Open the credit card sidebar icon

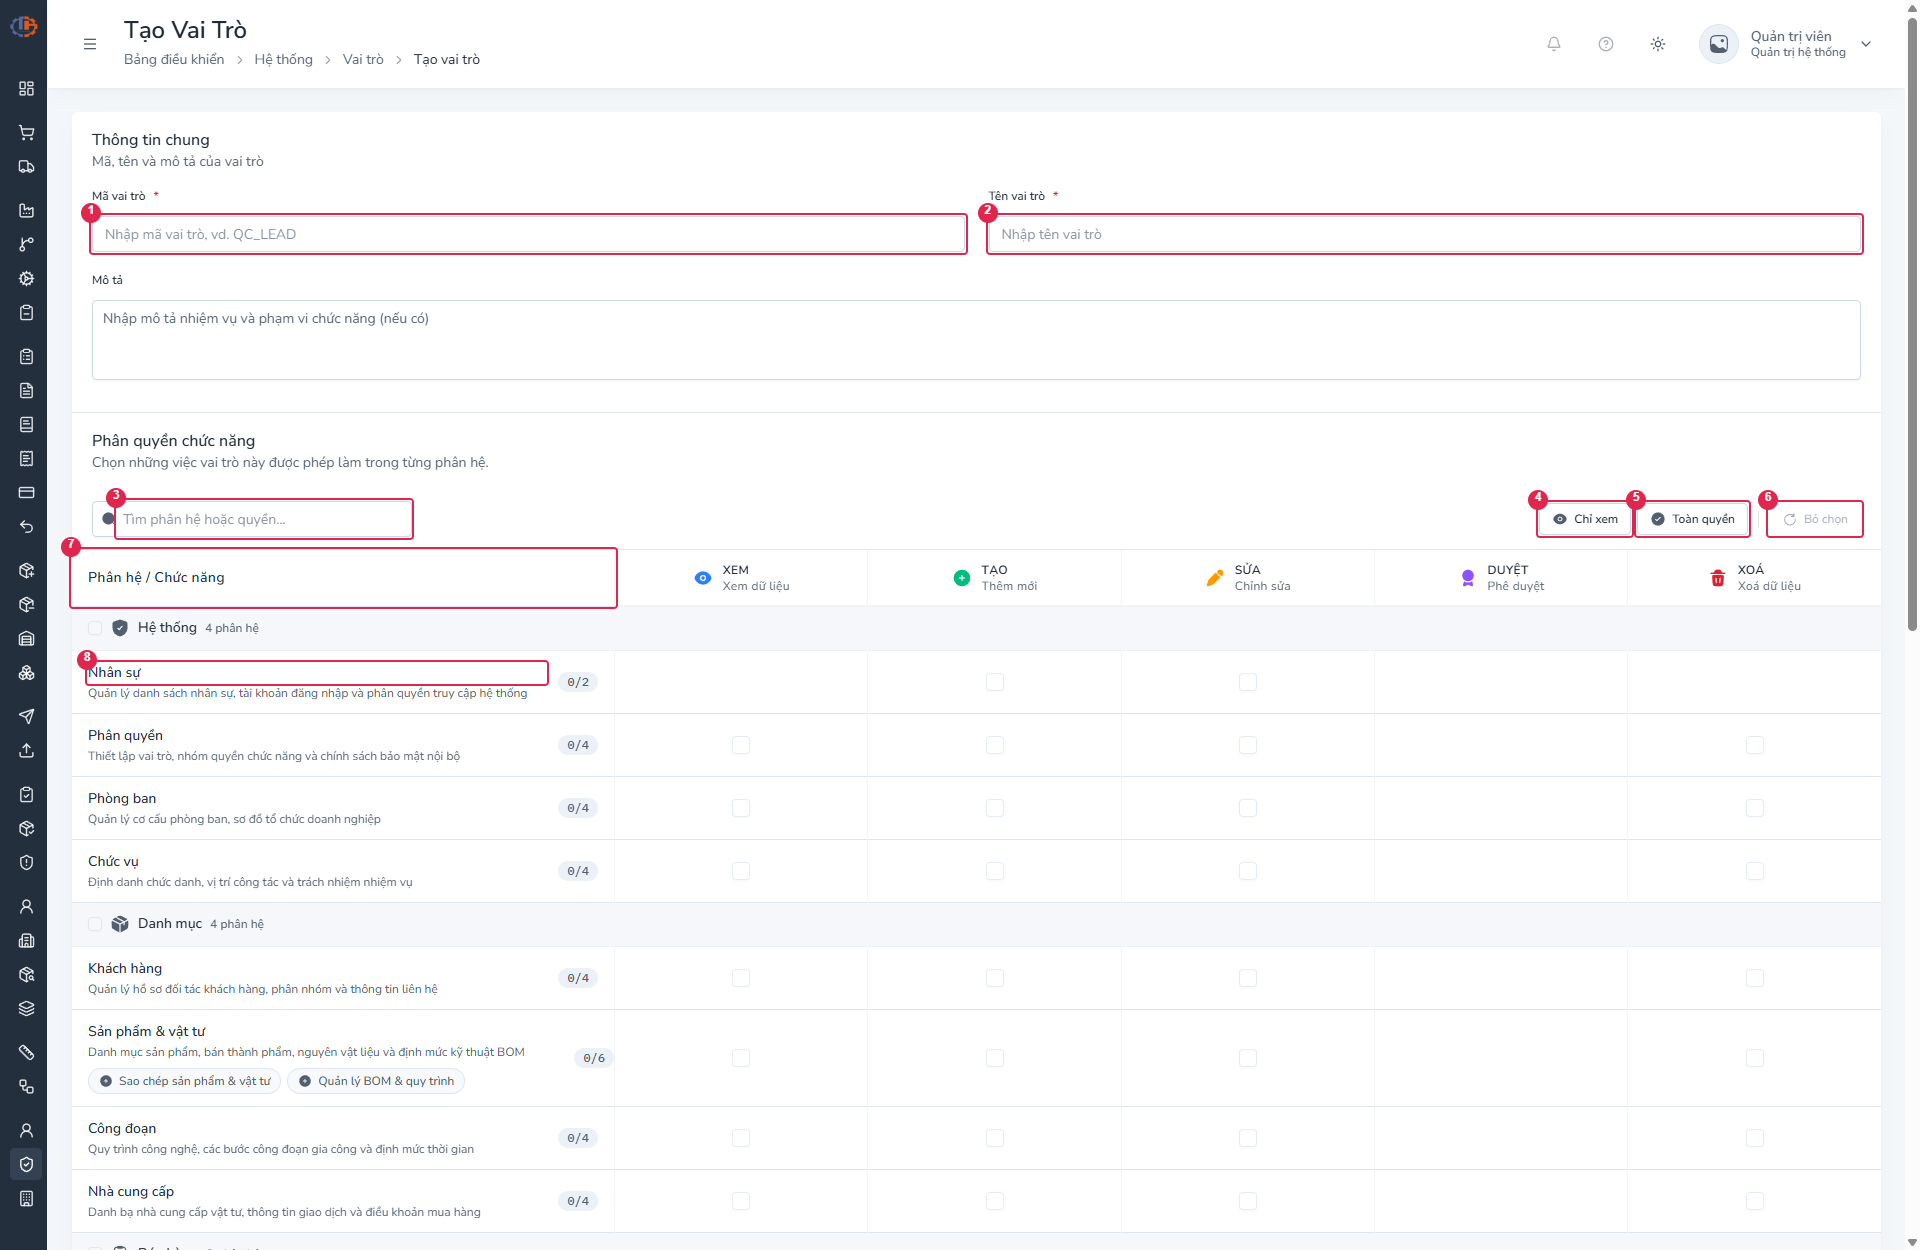27,493
